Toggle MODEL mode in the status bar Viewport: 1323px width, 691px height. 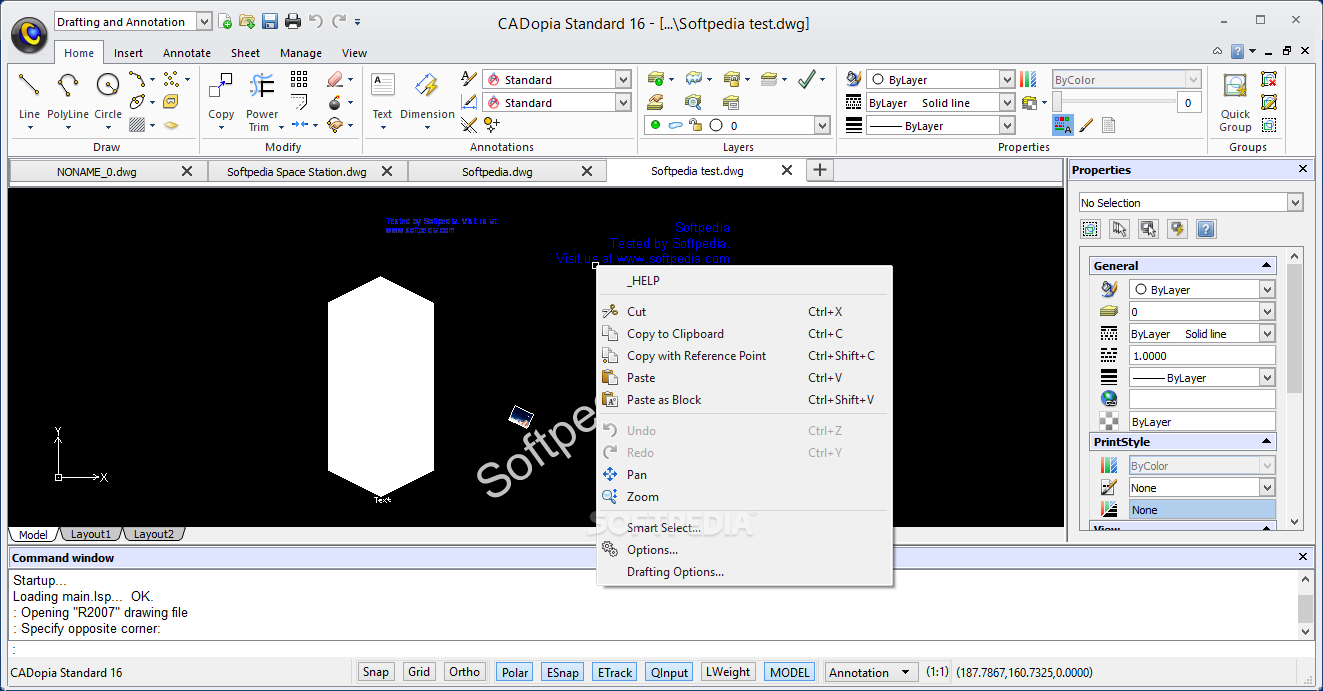pos(790,672)
